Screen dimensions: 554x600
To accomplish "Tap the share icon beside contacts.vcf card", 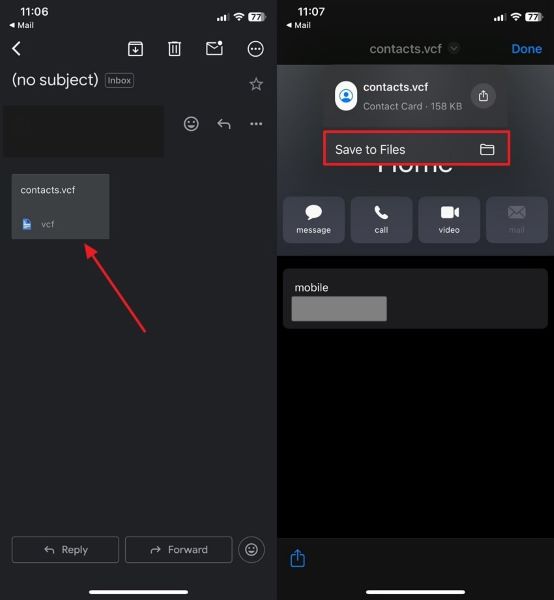I will 483,96.
